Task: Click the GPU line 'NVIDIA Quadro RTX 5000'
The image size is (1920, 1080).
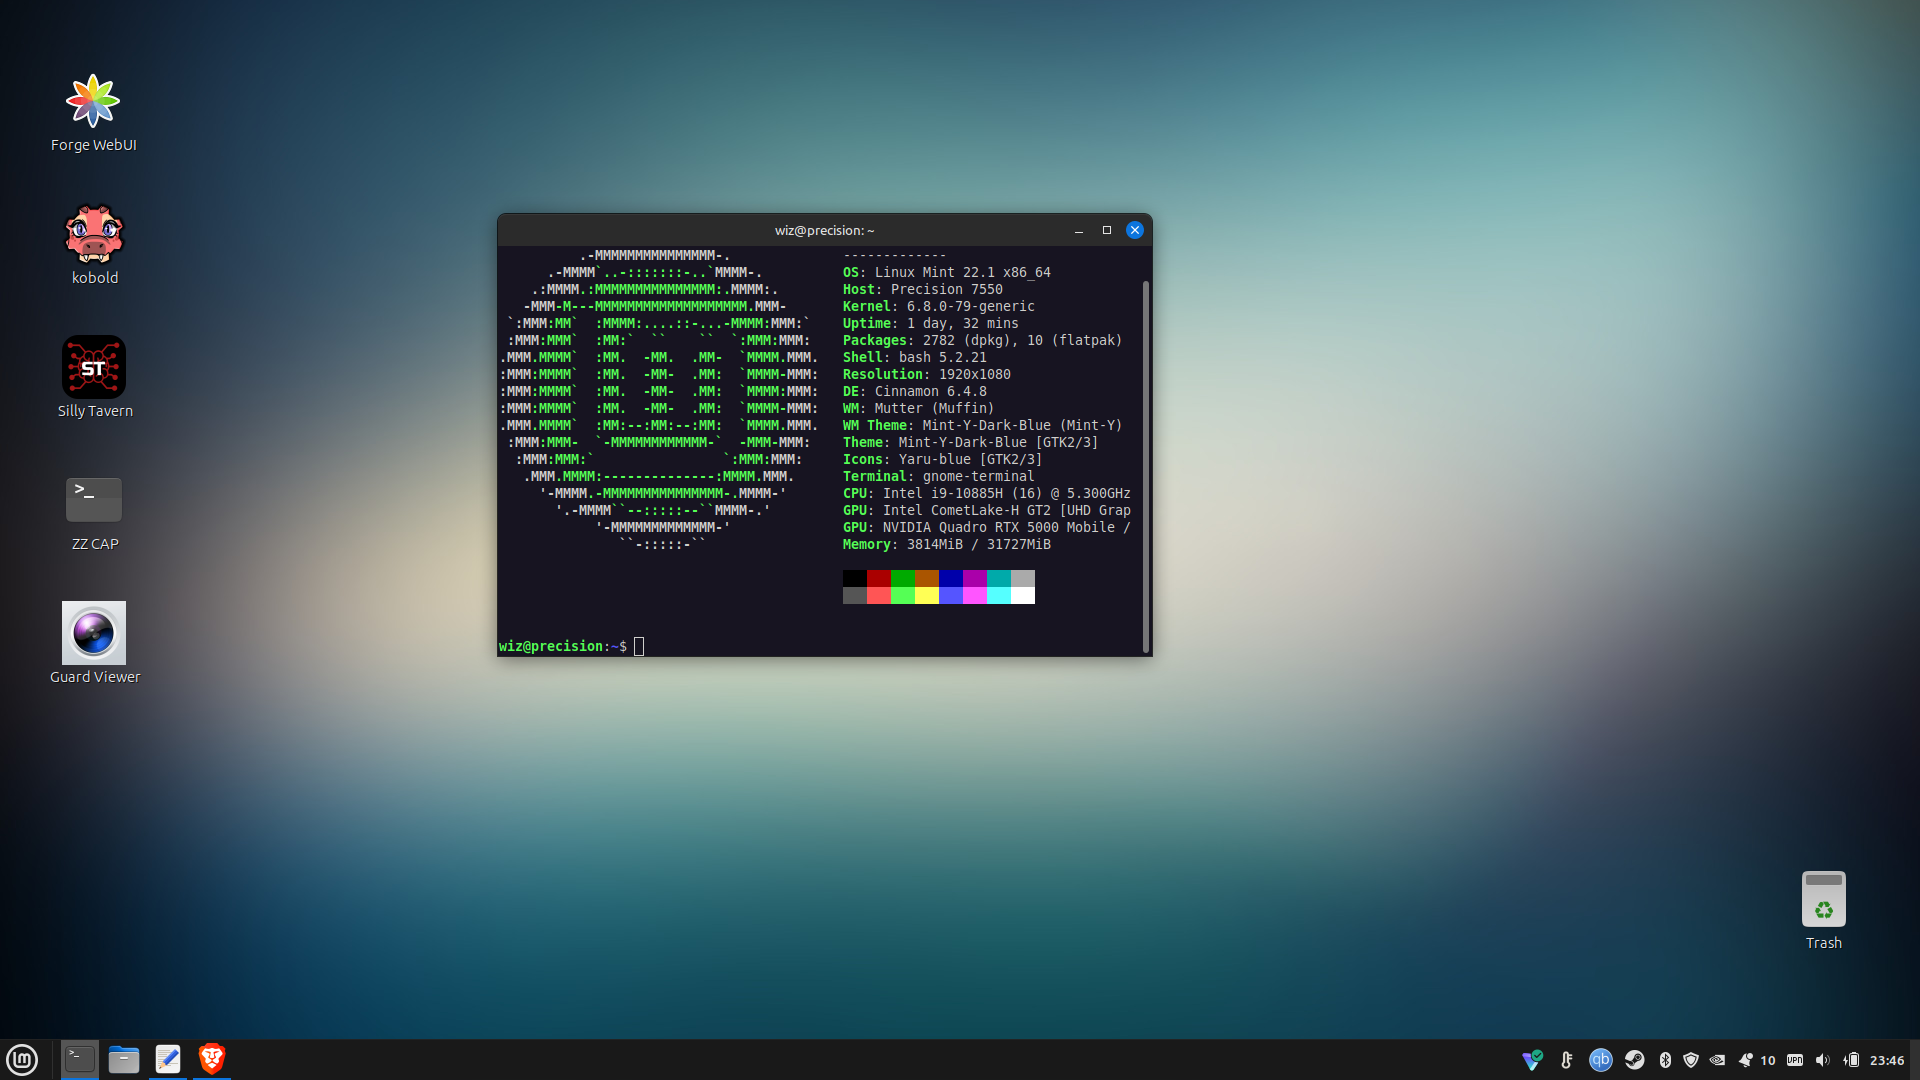Action: (986, 527)
